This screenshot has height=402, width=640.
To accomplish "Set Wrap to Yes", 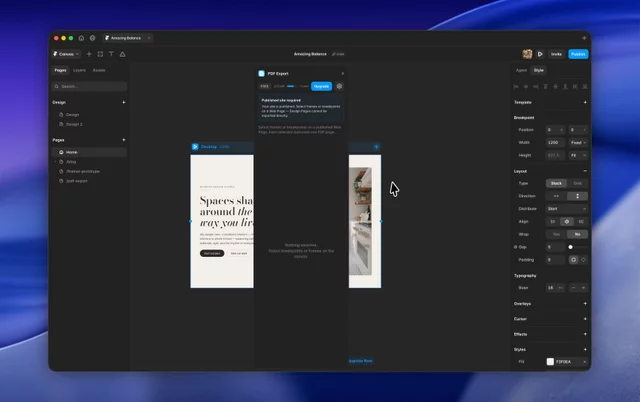I will coord(556,234).
